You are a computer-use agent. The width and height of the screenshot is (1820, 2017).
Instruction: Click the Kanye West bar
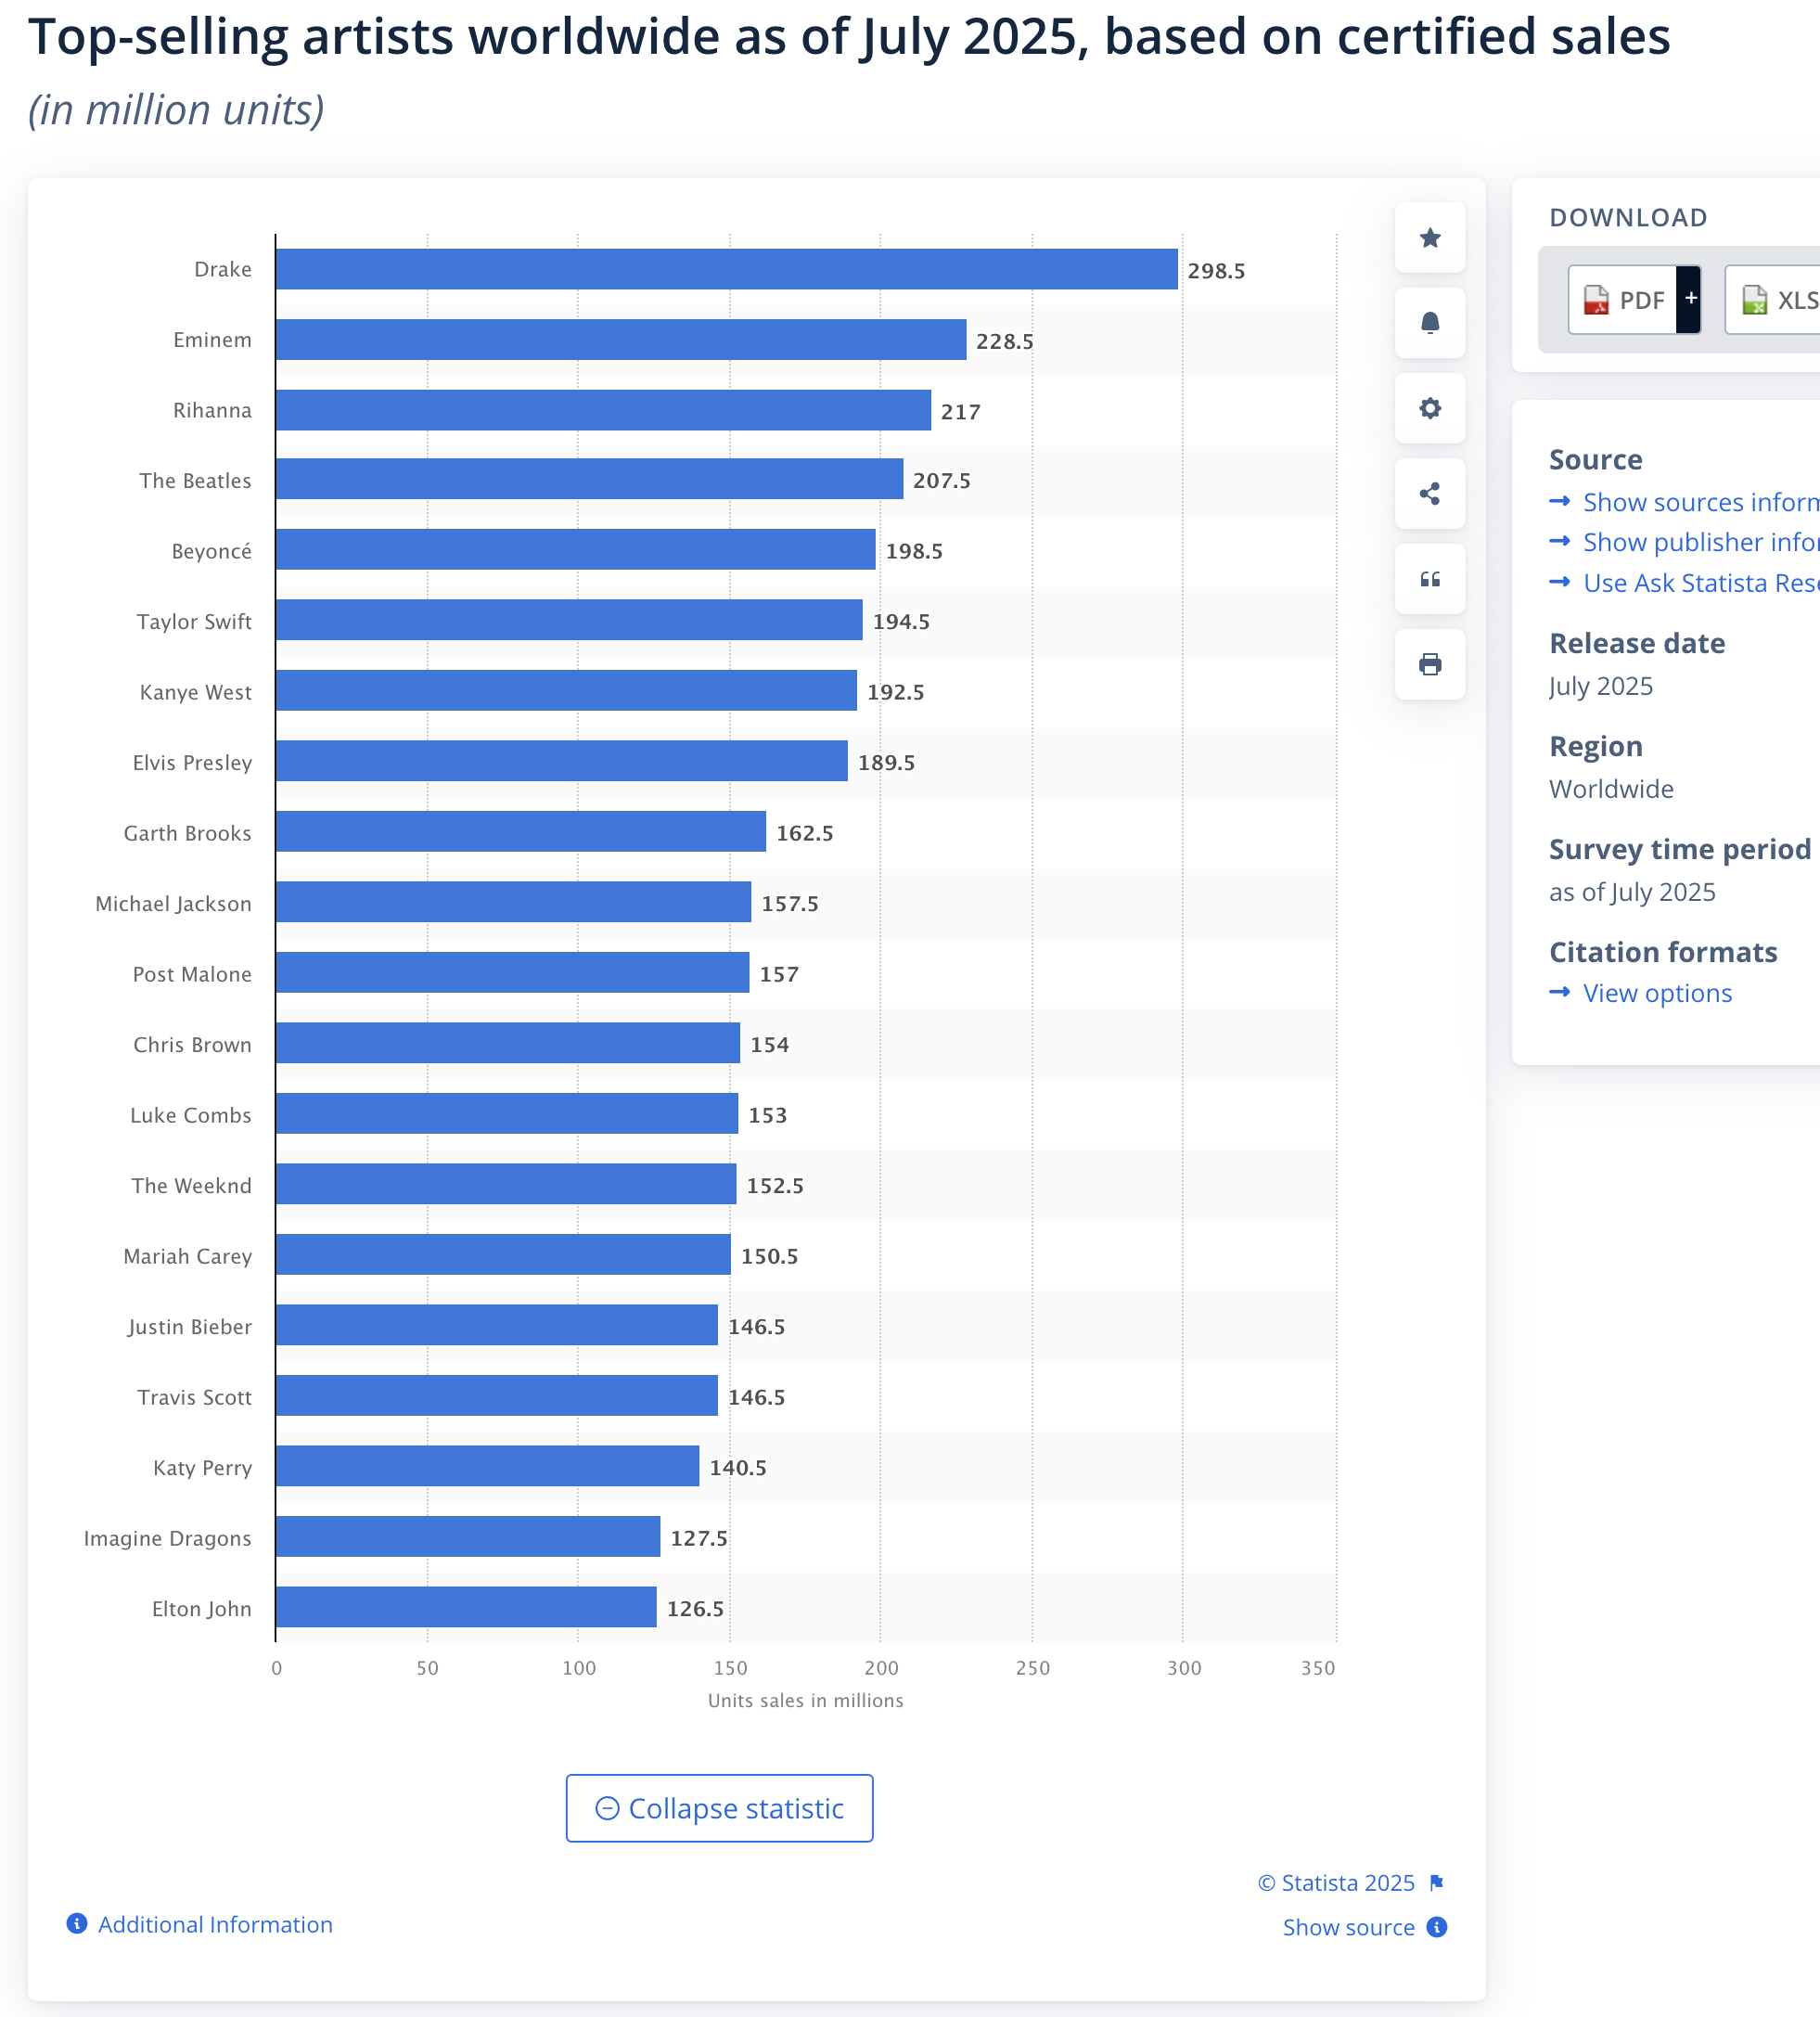[x=567, y=691]
